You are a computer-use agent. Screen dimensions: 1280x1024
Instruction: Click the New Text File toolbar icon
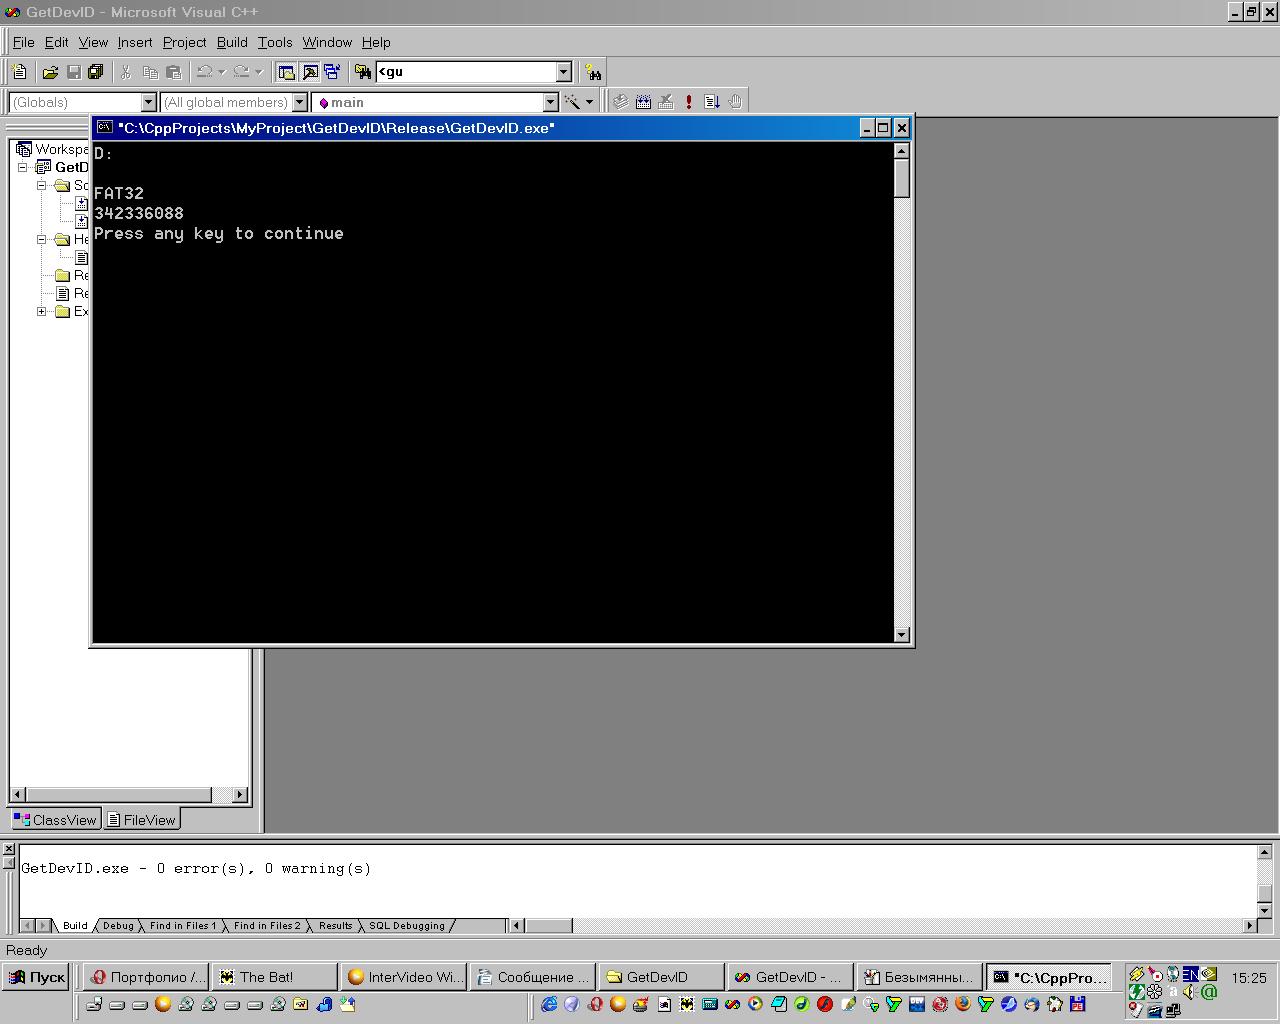(19, 72)
